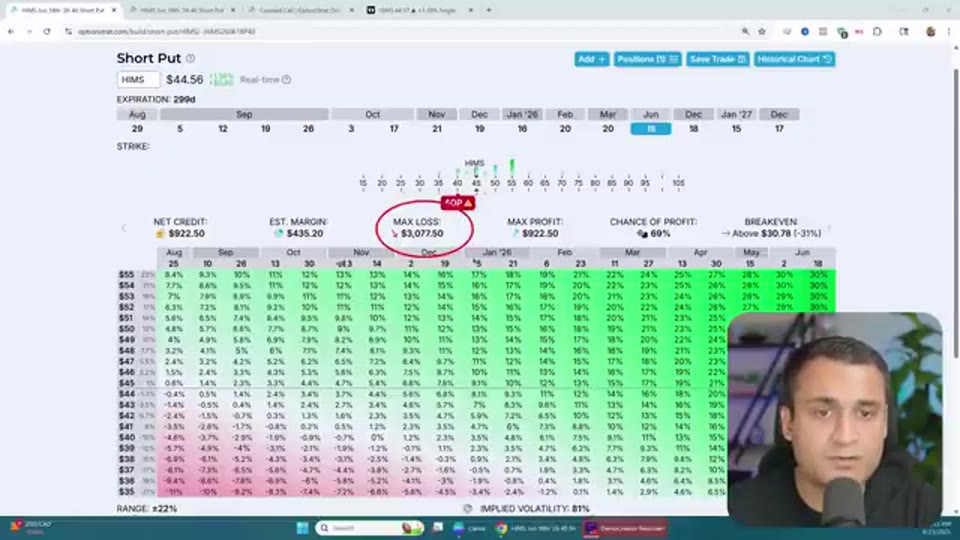
Task: Click the red 40P strike marker
Action: pos(457,203)
